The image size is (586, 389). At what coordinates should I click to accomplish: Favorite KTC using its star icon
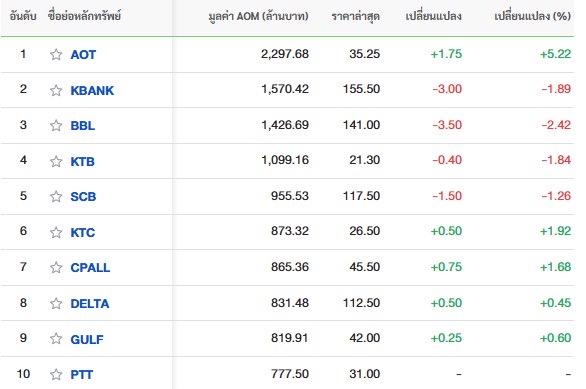click(56, 232)
